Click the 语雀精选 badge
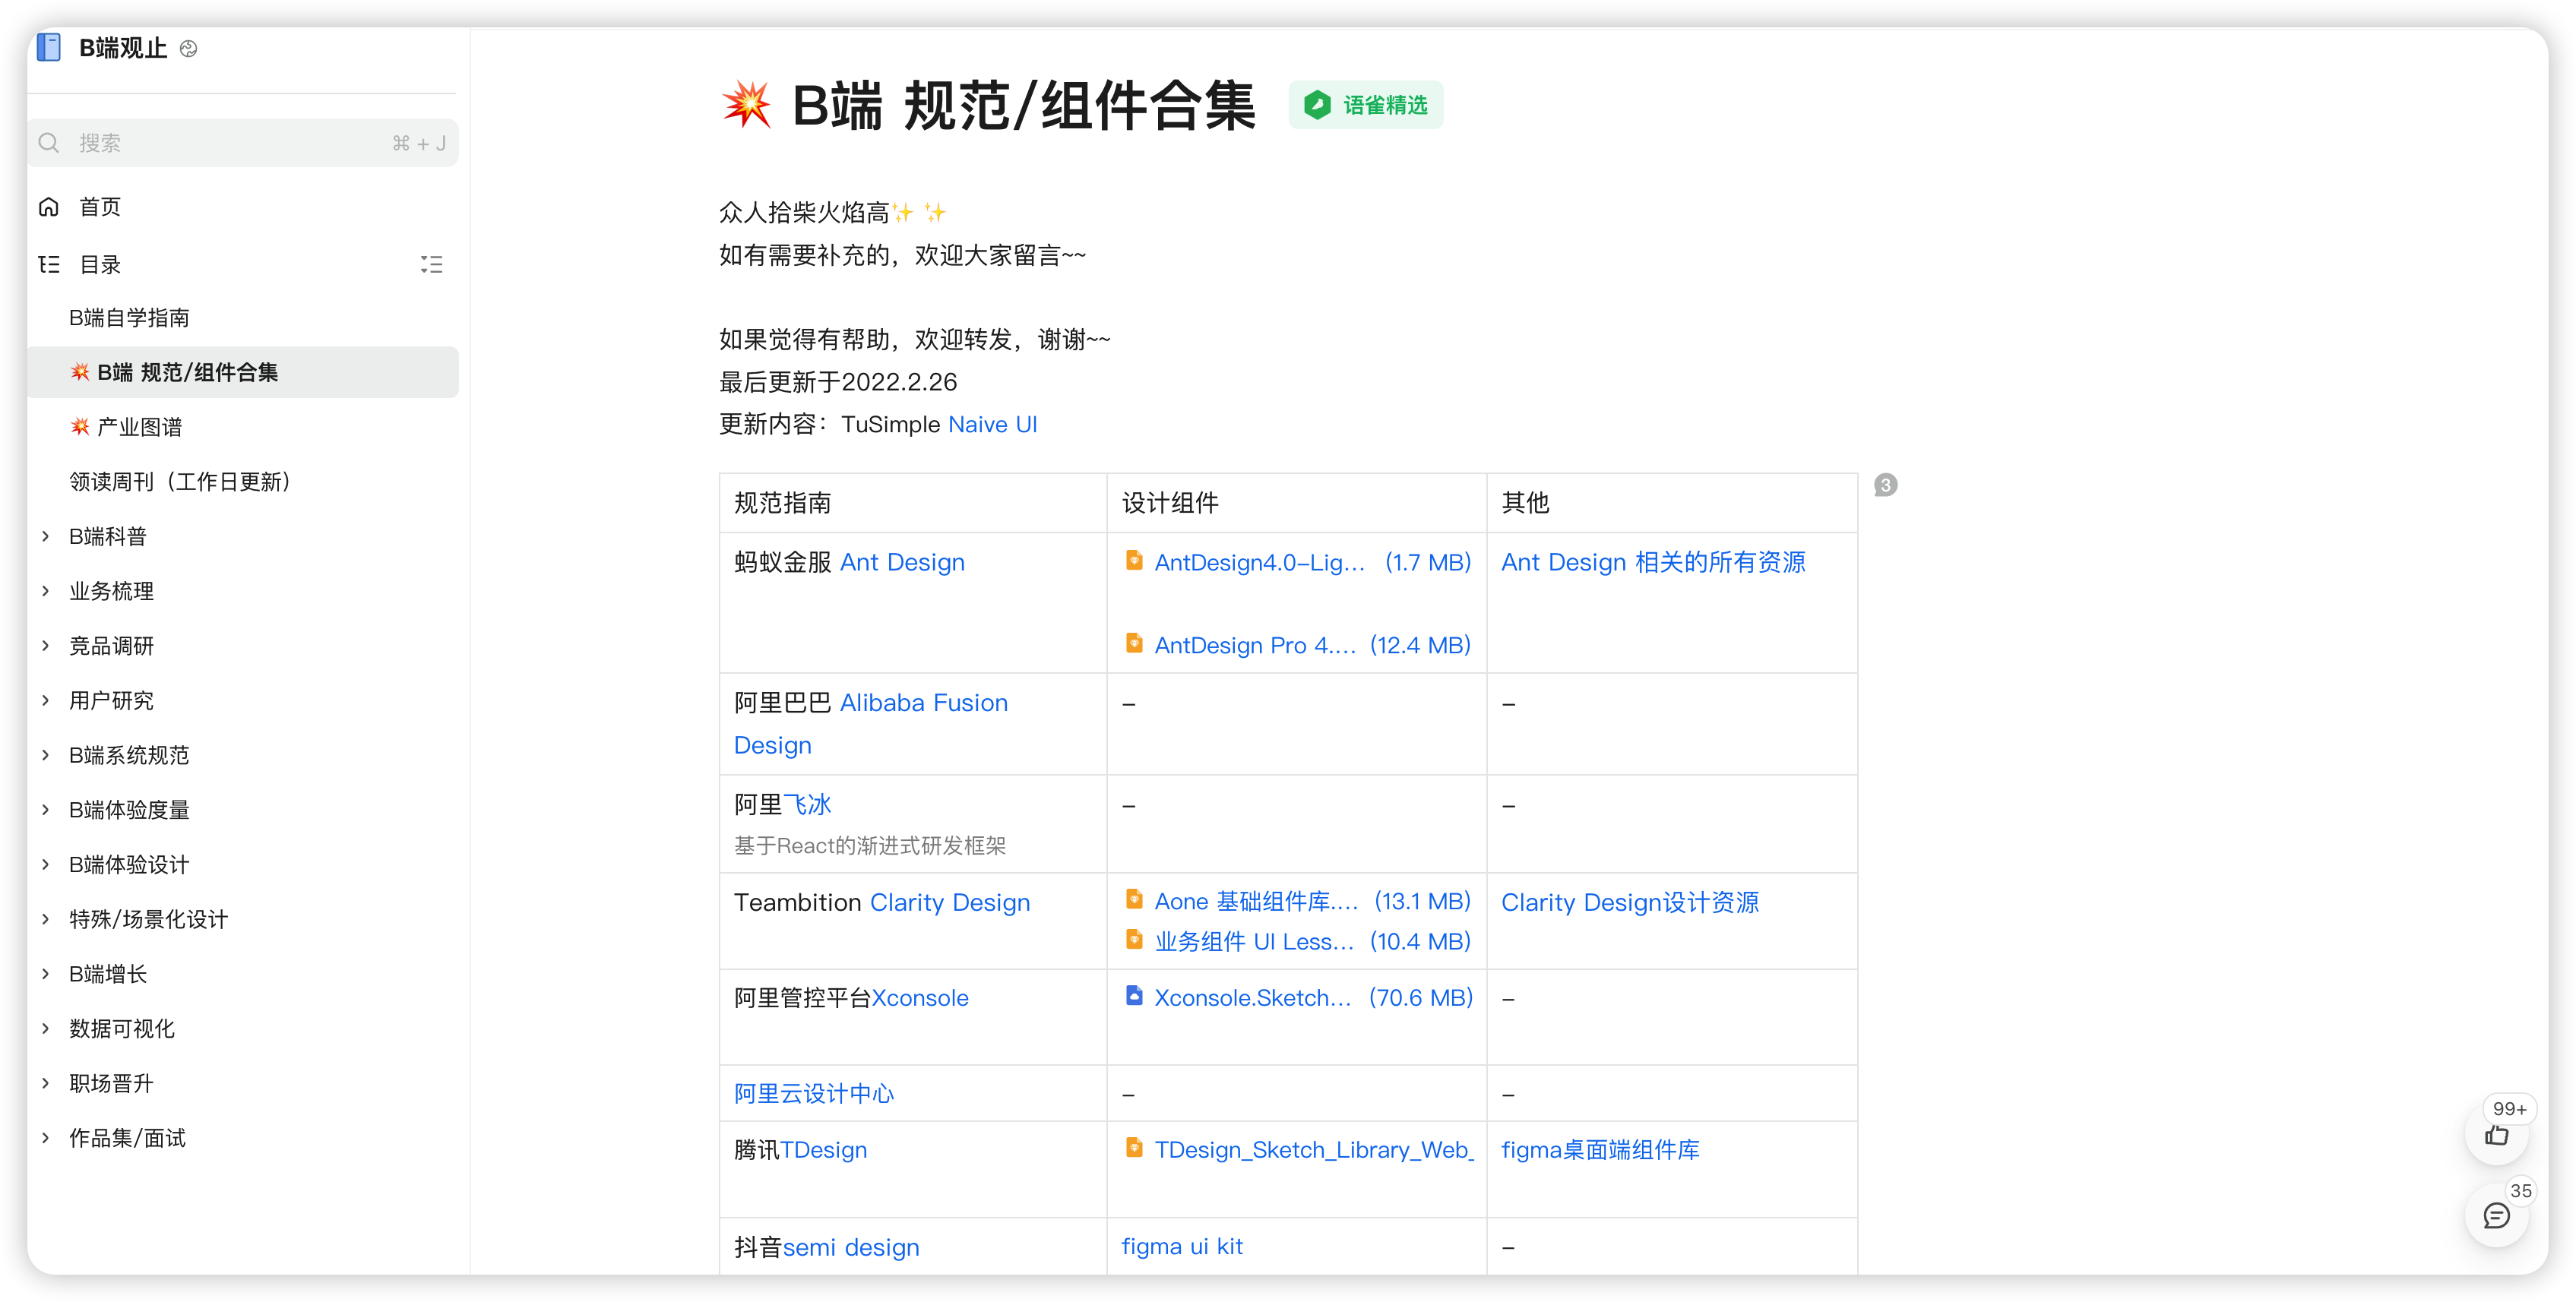This screenshot has height=1302, width=2576. [x=1365, y=105]
